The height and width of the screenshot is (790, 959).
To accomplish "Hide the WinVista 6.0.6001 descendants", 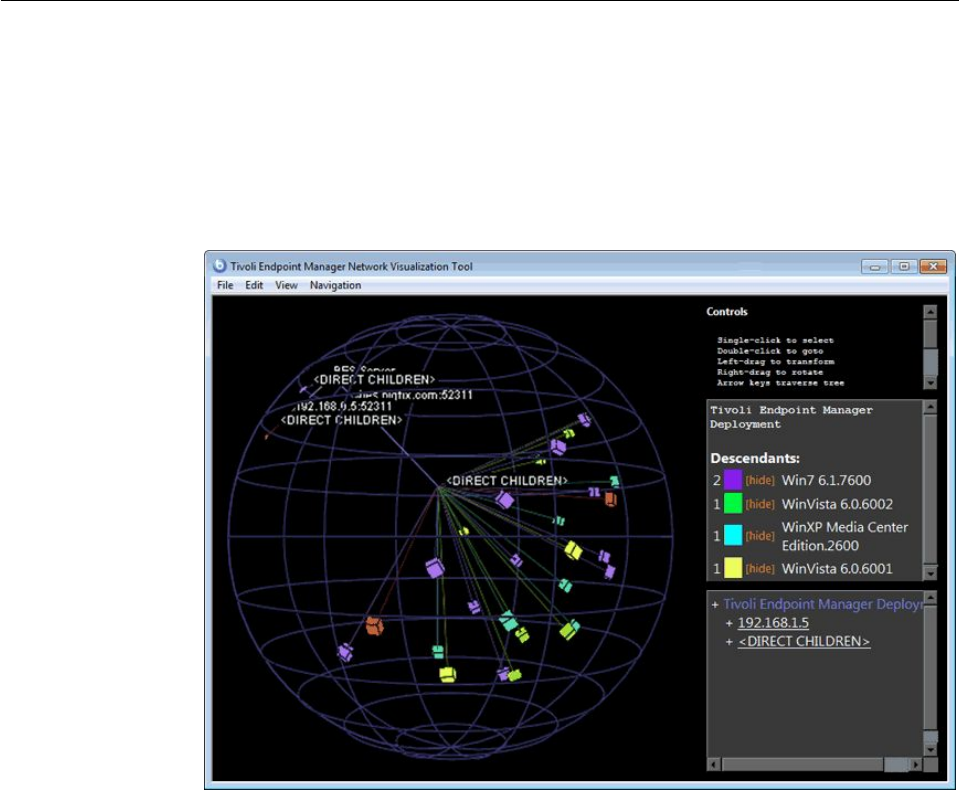I will [x=760, y=568].
